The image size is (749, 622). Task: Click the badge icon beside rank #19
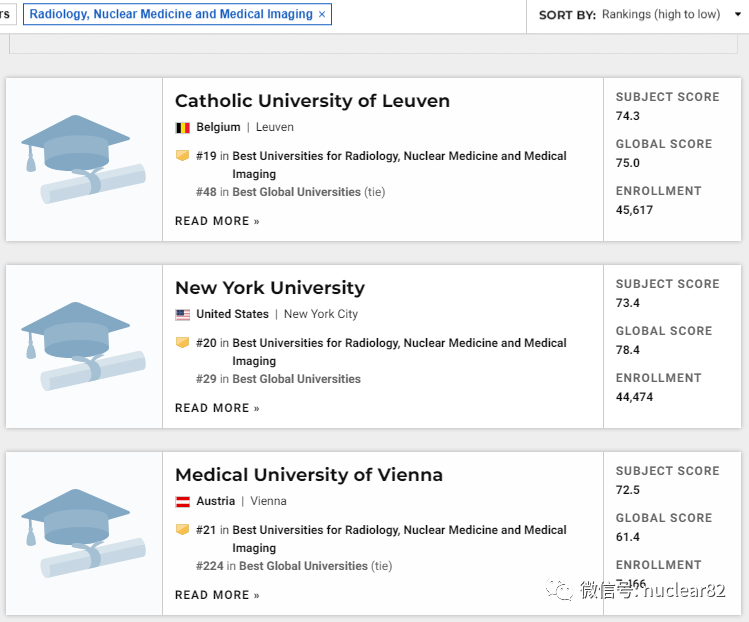182,156
